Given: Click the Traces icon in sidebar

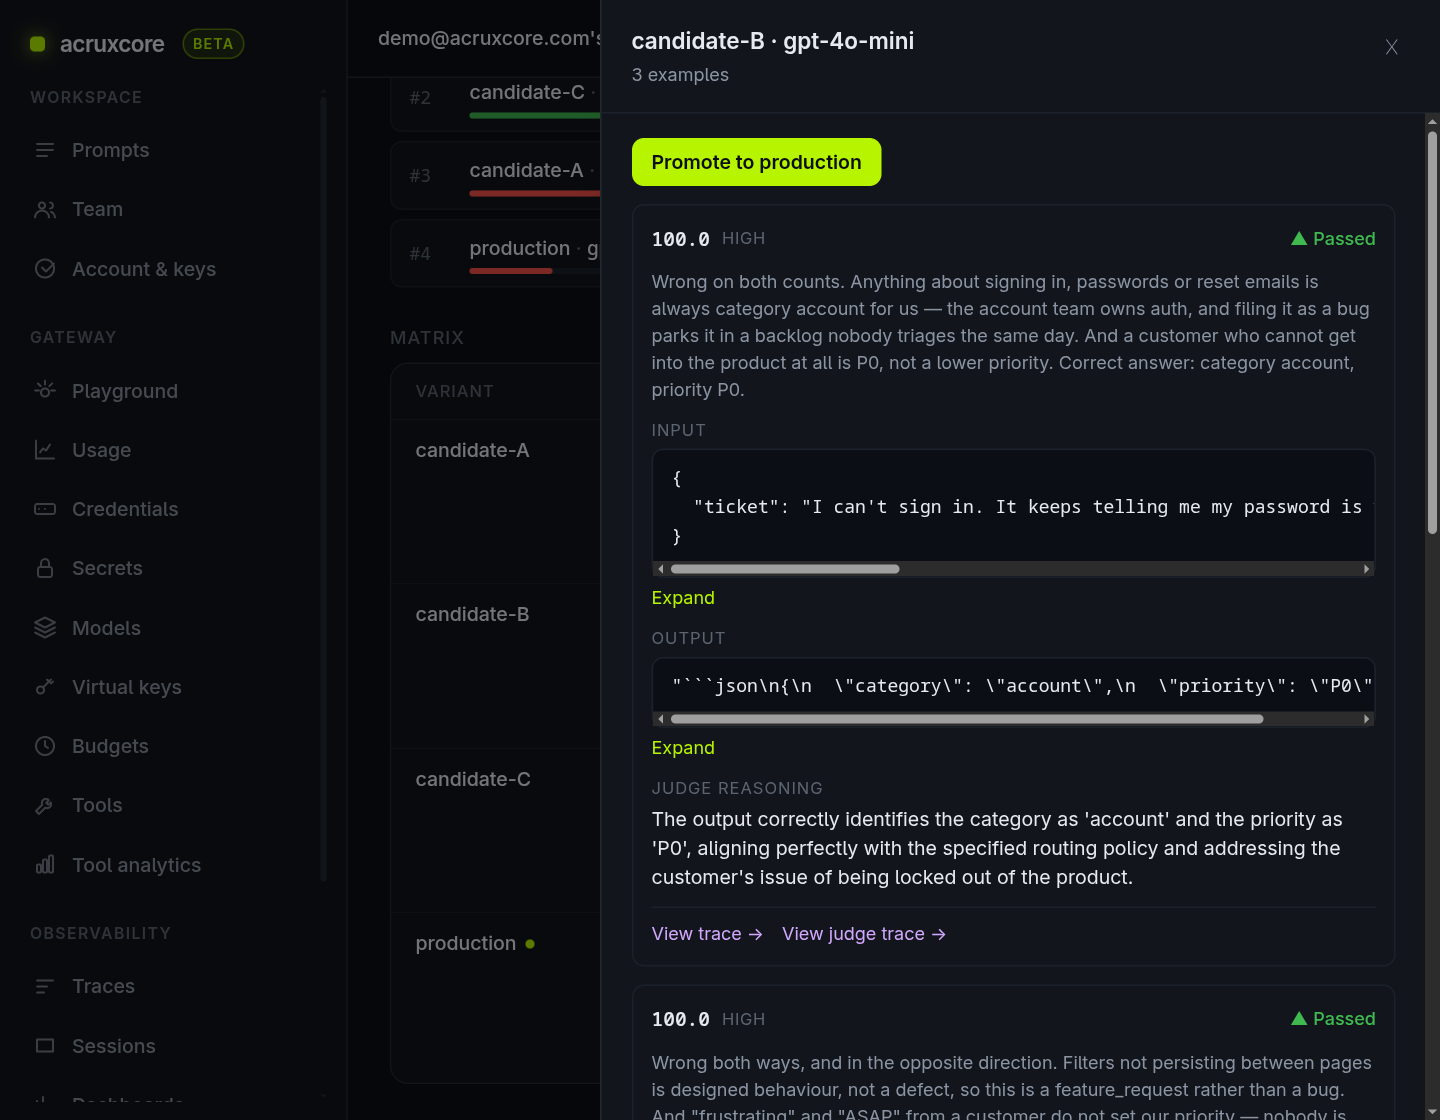Looking at the screenshot, I should coord(45,986).
